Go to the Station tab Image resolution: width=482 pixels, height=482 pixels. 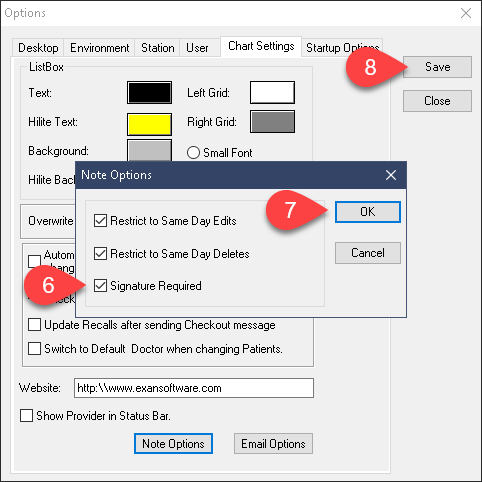pos(157,48)
